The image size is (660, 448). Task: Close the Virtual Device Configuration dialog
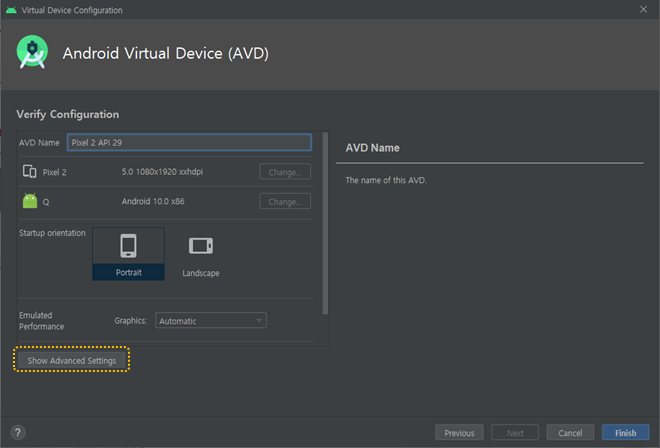point(643,9)
